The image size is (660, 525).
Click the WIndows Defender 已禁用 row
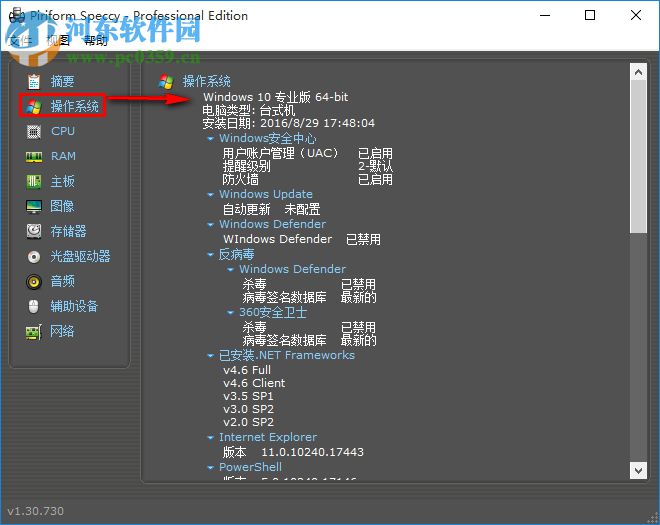point(302,240)
